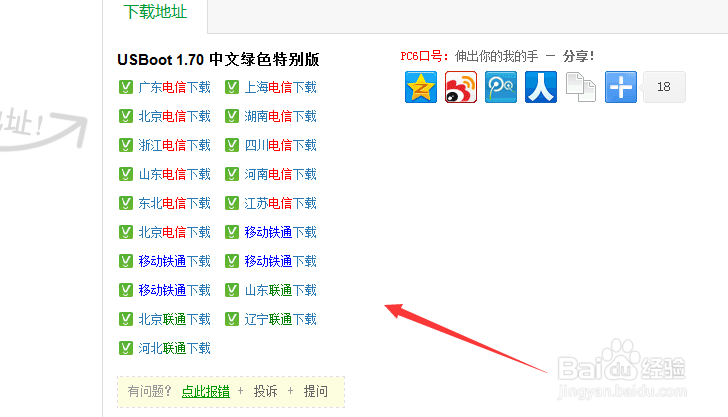Image resolution: width=728 pixels, height=417 pixels.
Task: Click green check icon beside 辽宁联通下载
Action: pyautogui.click(x=232, y=319)
